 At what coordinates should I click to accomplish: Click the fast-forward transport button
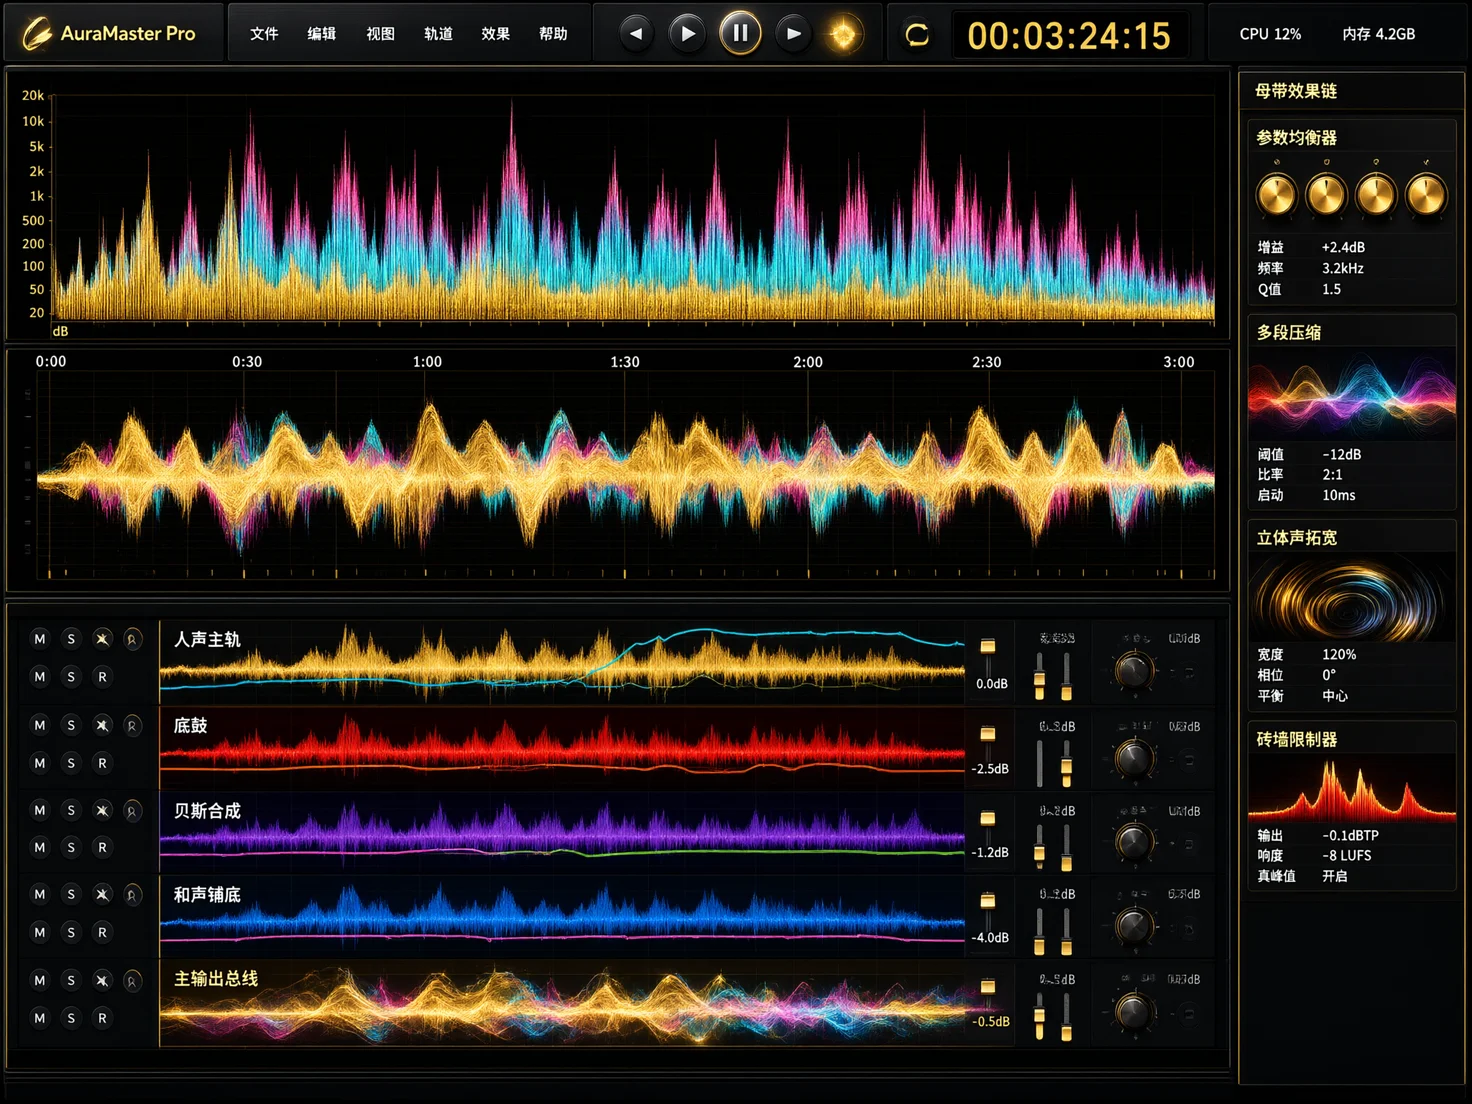point(793,34)
